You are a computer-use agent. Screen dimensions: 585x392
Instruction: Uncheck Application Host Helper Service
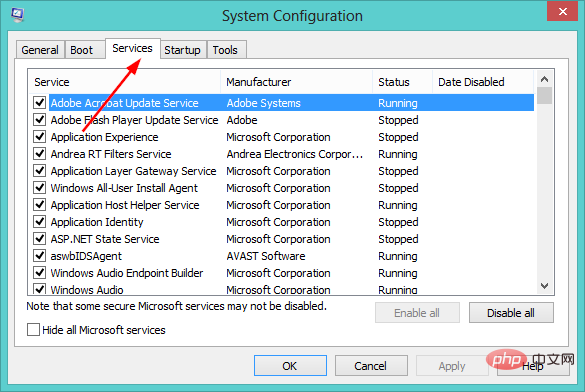(40, 204)
